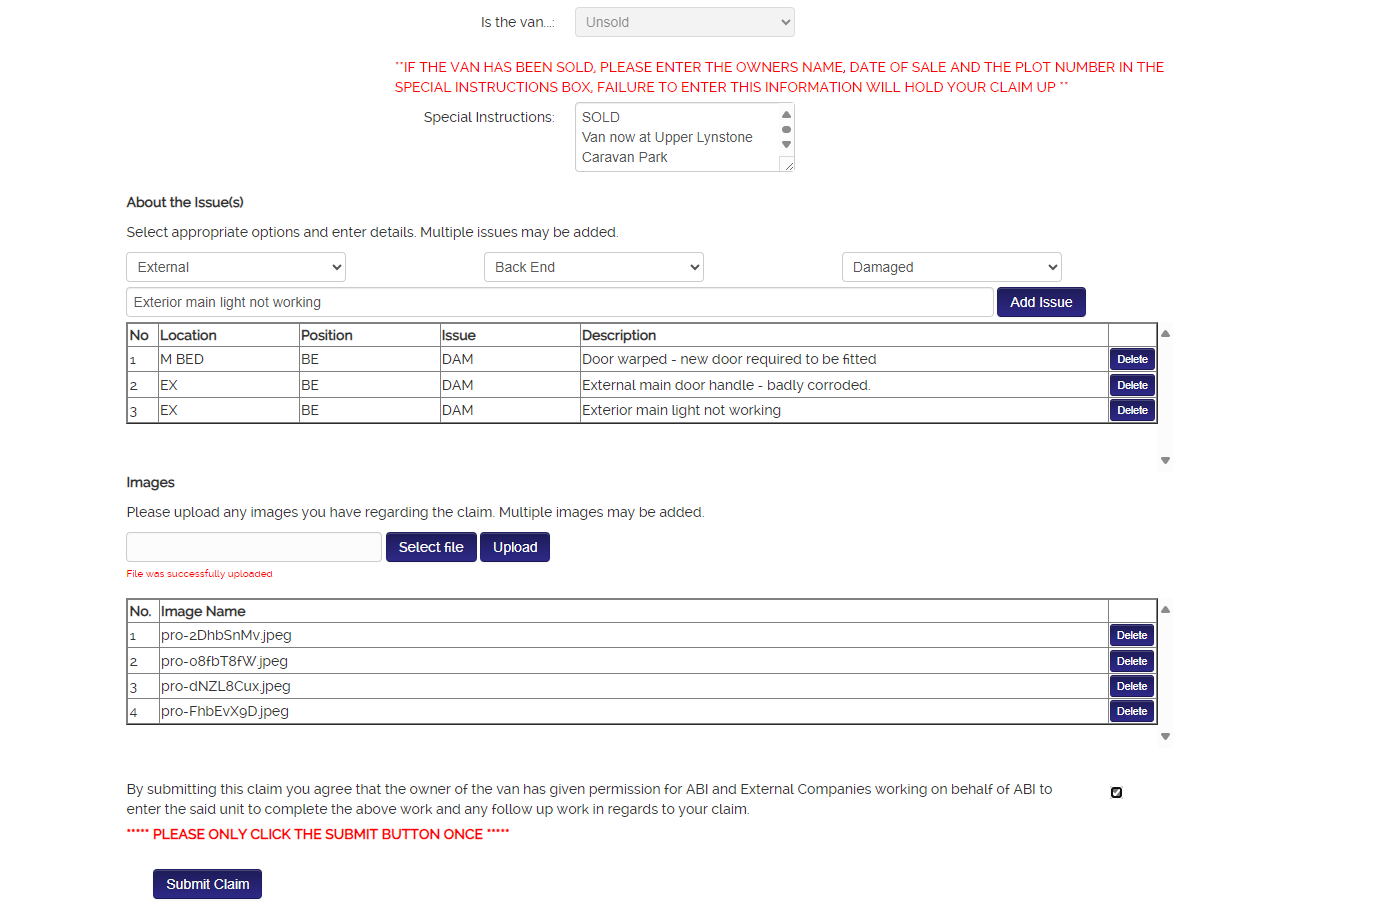This screenshot has height=912, width=1395.
Task: Click Select file to choose an image
Action: pos(431,547)
